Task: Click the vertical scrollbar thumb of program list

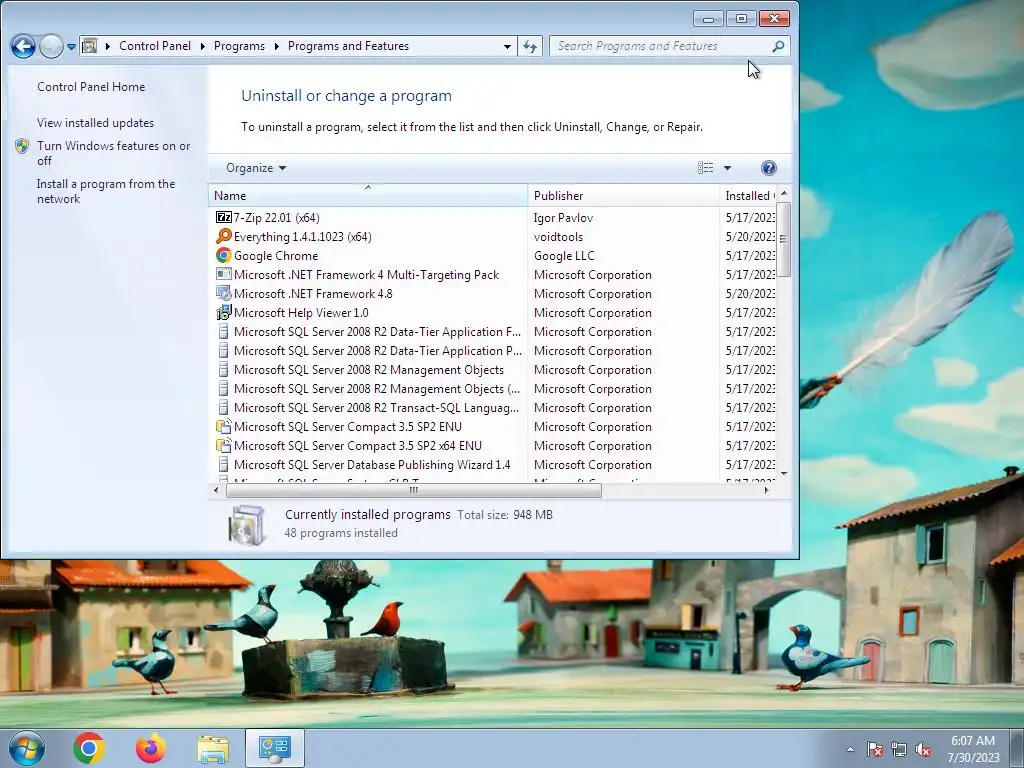Action: click(784, 239)
